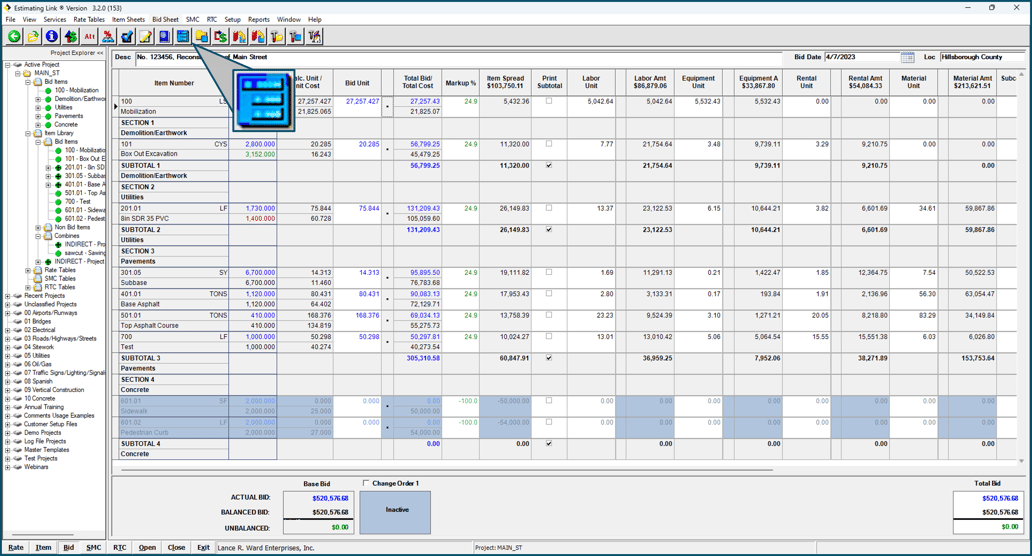Click the Loc Hillsborough County field
Image resolution: width=1032 pixels, height=556 pixels.
981,57
